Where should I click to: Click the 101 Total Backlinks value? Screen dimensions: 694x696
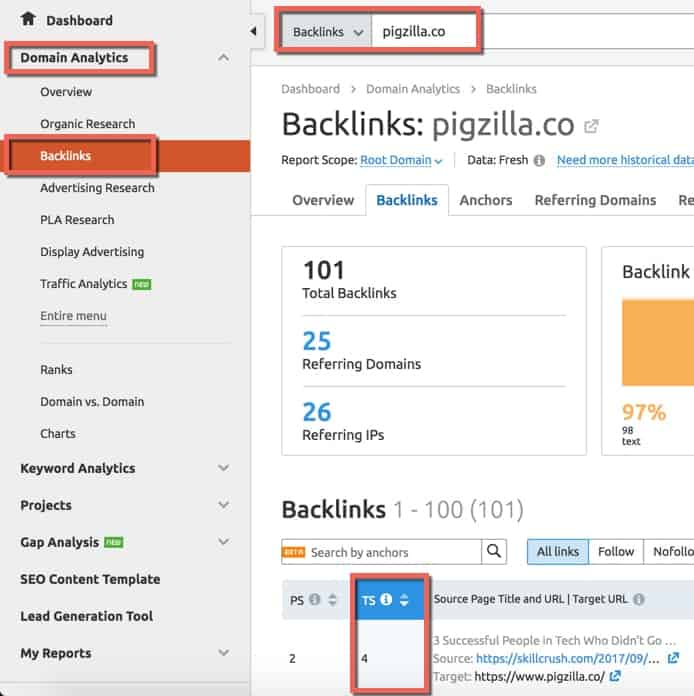(x=324, y=270)
